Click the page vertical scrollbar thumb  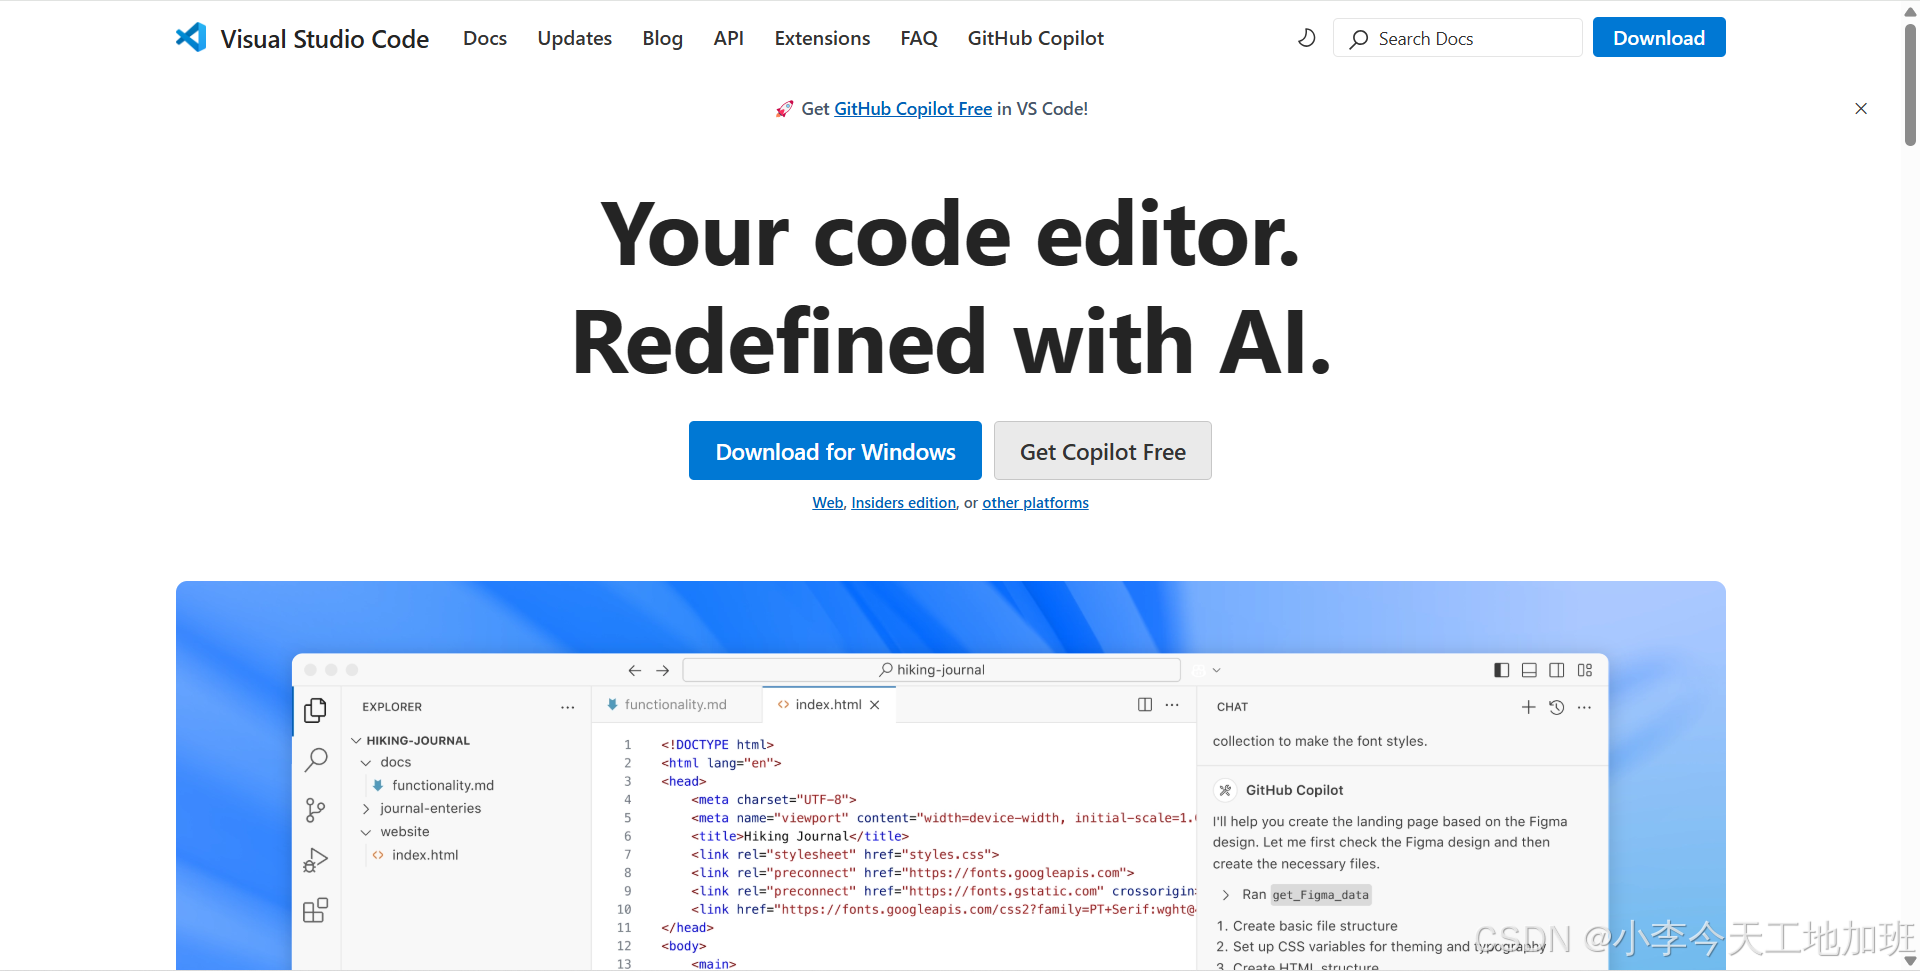[x=1910, y=85]
